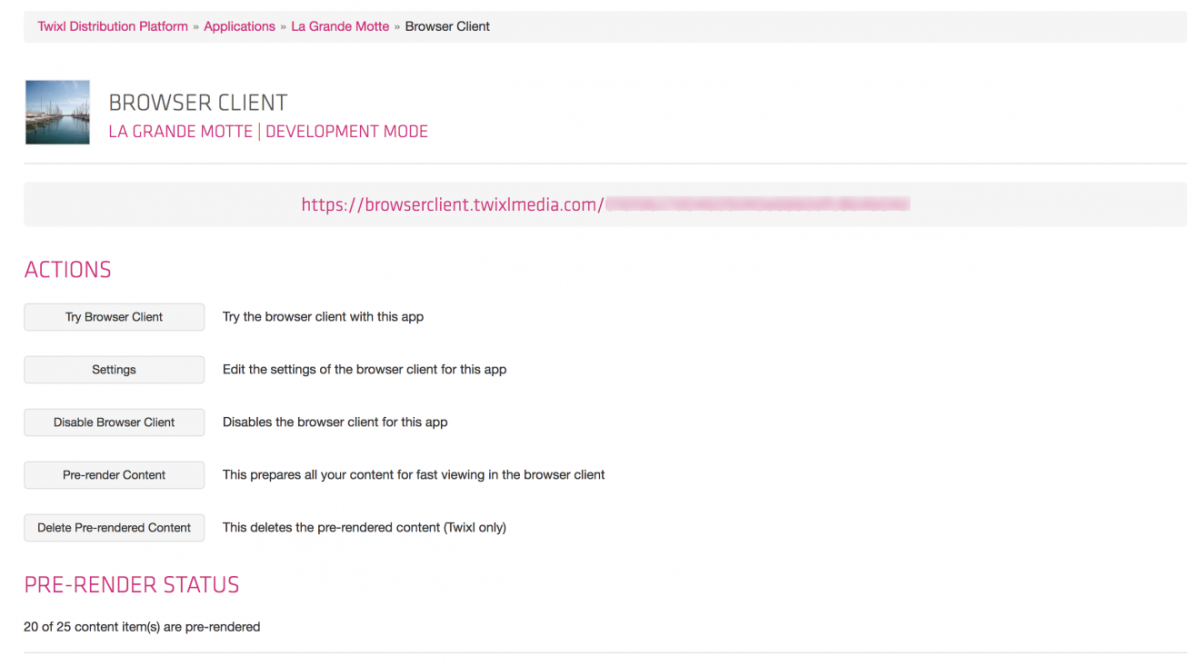Open La Grande Motte breadcrumb link
The width and height of the screenshot is (1200, 666).
[x=340, y=27]
